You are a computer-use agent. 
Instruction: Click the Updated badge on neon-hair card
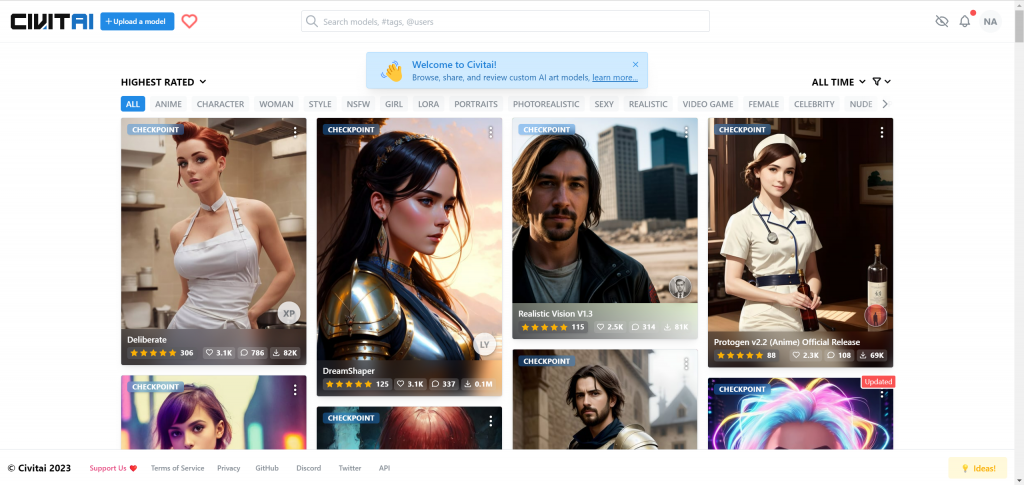coord(877,382)
